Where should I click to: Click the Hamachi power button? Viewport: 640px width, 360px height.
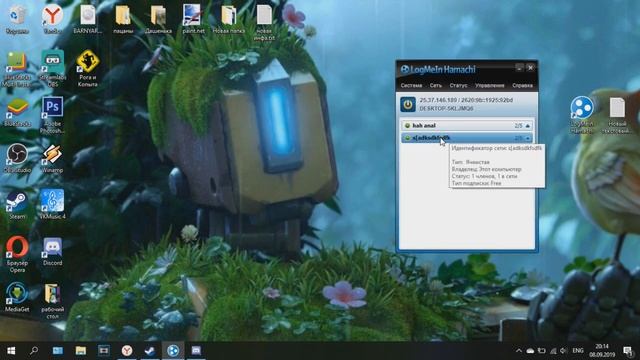(408, 104)
